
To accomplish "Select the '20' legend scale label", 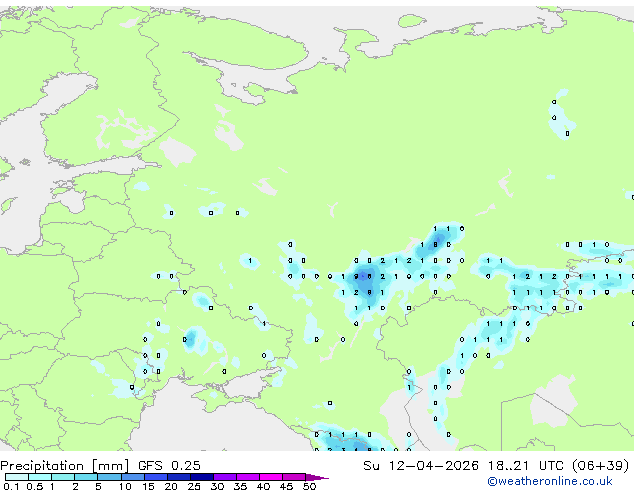I will click(x=171, y=486).
